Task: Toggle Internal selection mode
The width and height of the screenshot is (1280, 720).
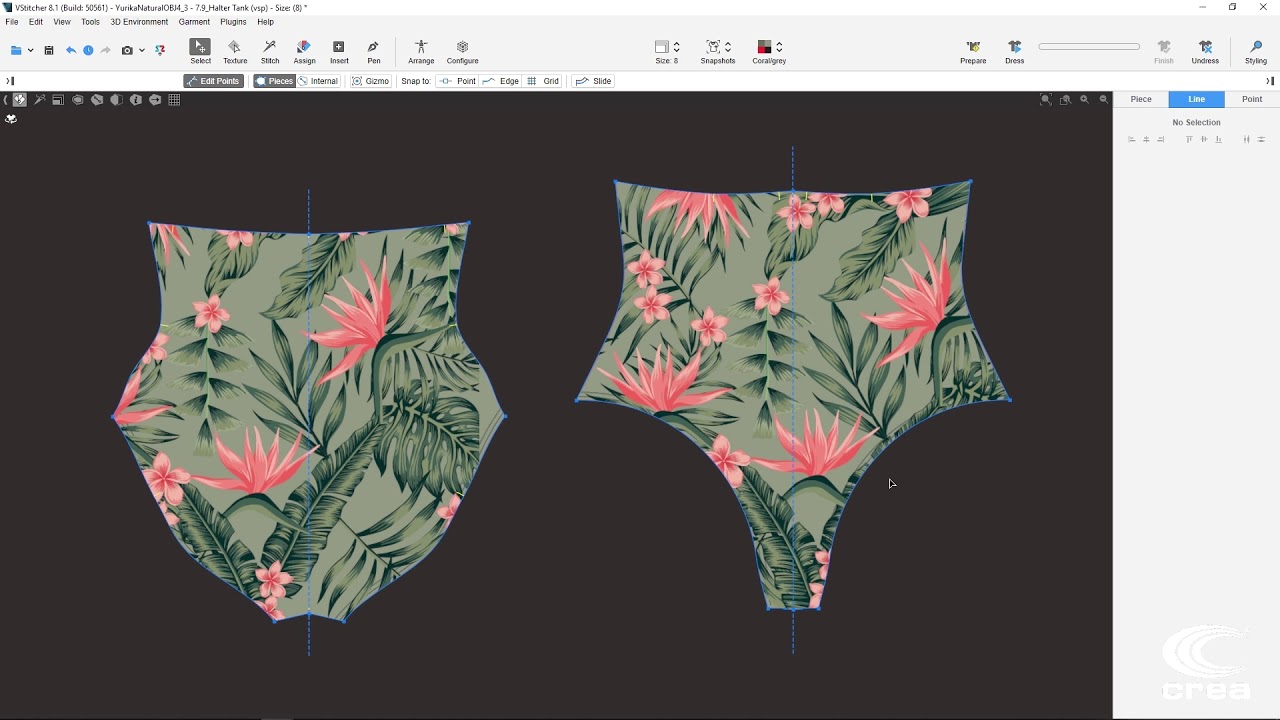Action: pos(319,81)
